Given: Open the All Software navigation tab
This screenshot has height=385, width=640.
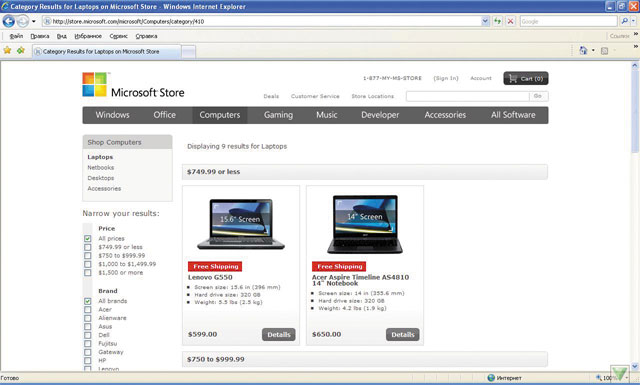Looking at the screenshot, I should pos(513,115).
